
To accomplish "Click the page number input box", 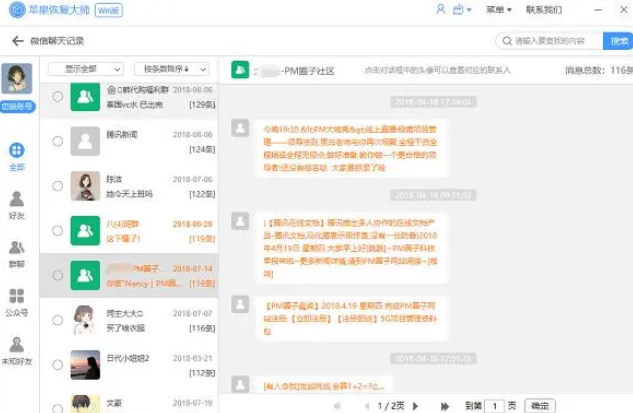I will [495, 406].
